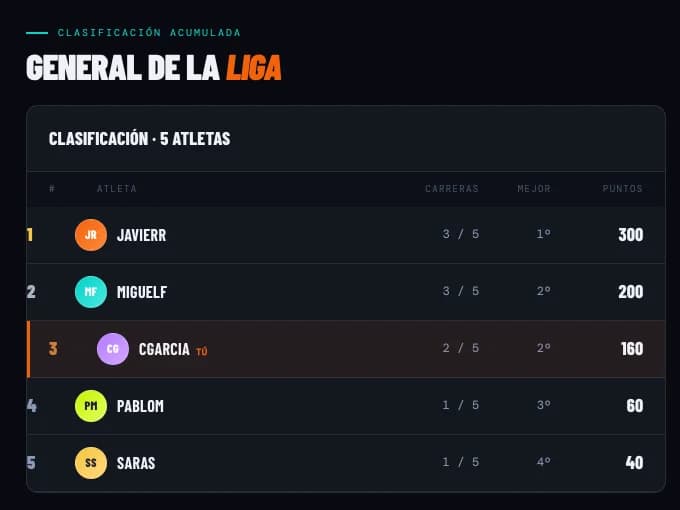Click the yellow SS avatar icon
This screenshot has width=680, height=510.
(91, 463)
